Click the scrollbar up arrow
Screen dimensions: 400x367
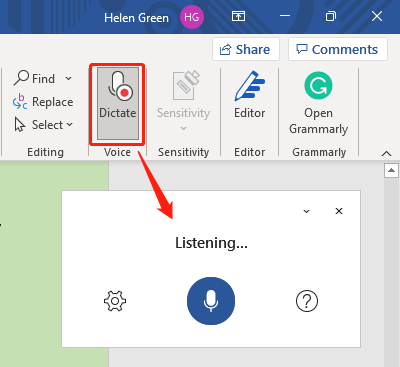391,171
